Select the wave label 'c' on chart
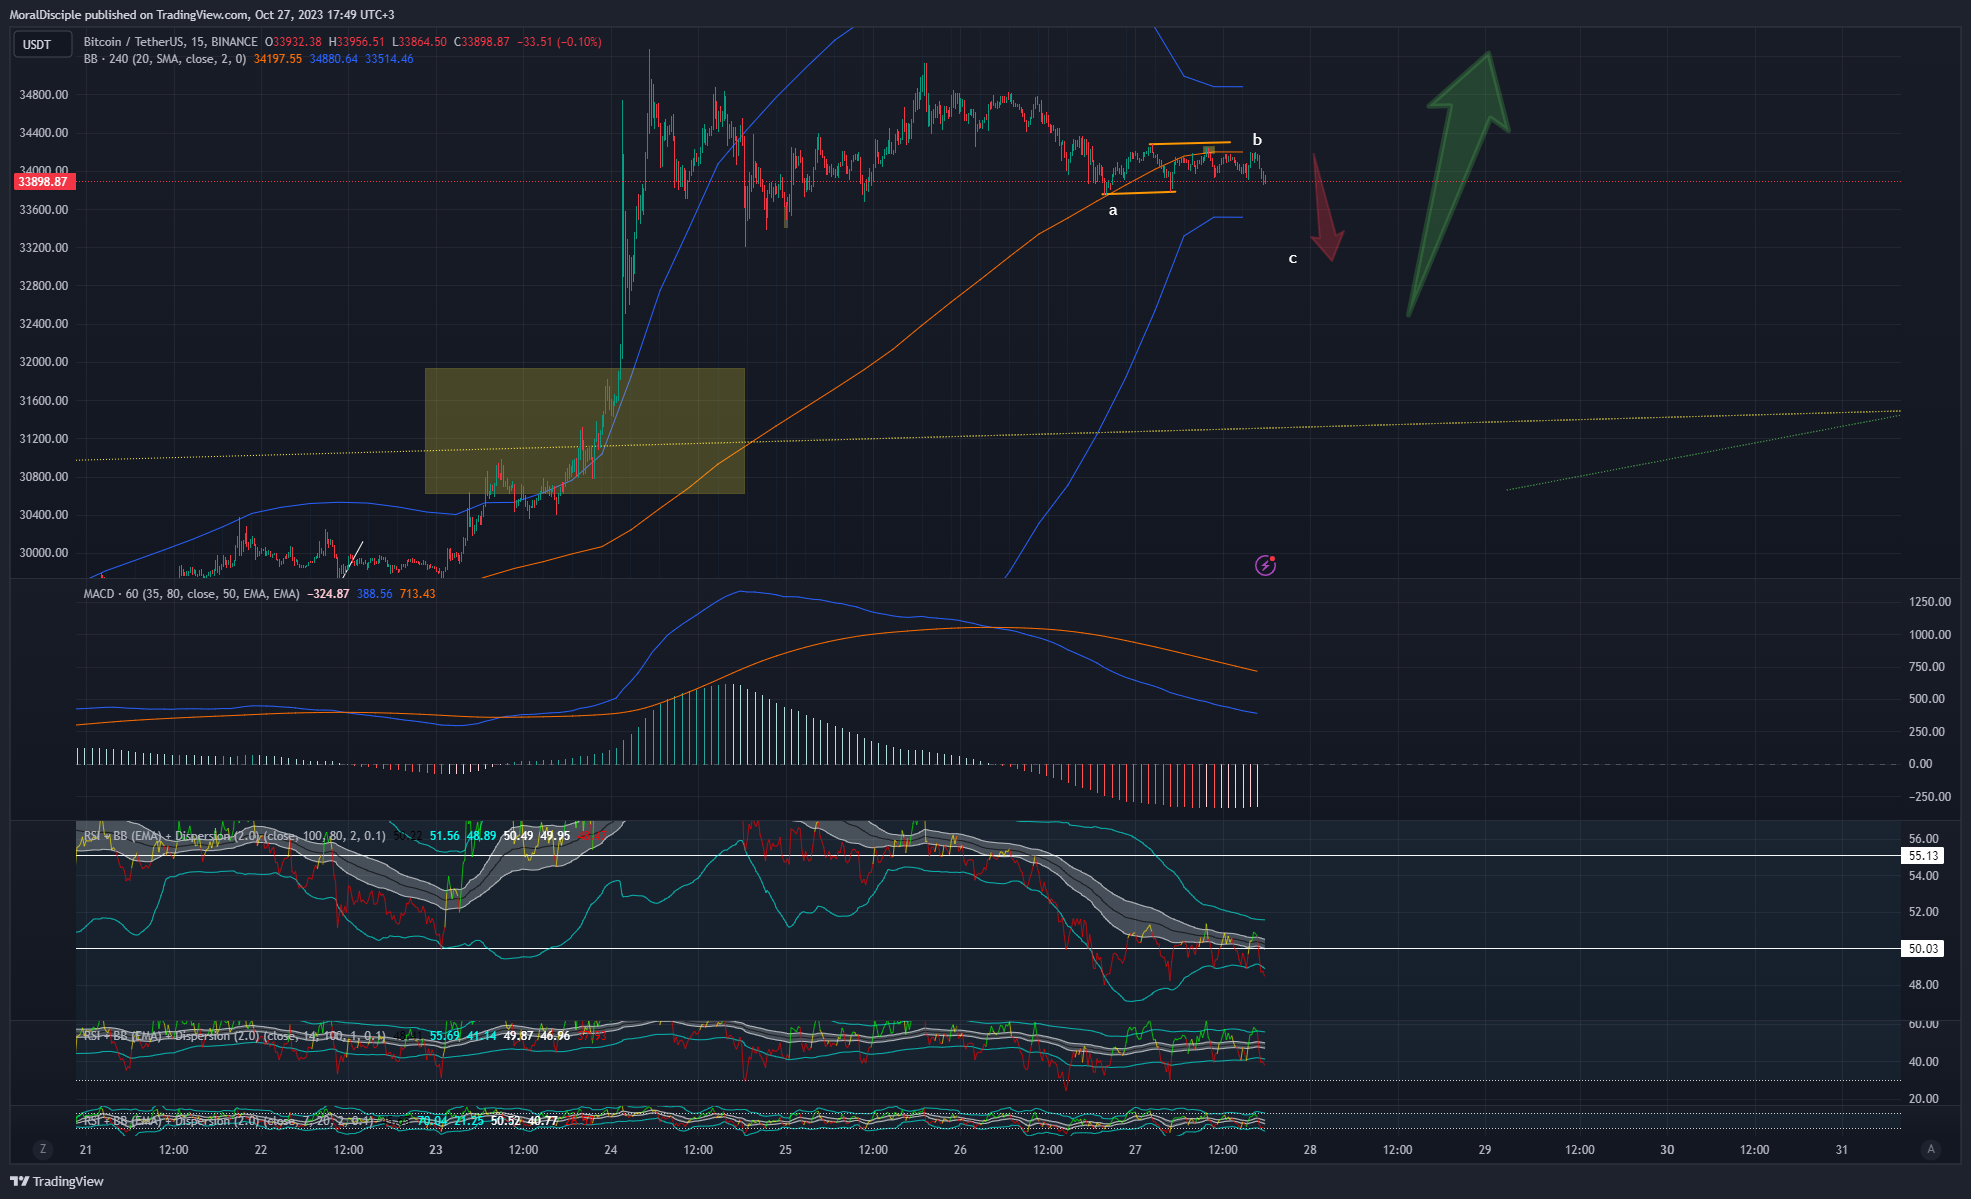The image size is (1971, 1199). 1293,259
